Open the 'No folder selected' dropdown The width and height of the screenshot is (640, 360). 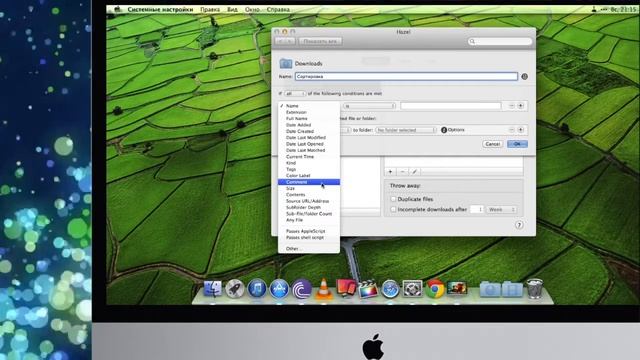click(406, 130)
